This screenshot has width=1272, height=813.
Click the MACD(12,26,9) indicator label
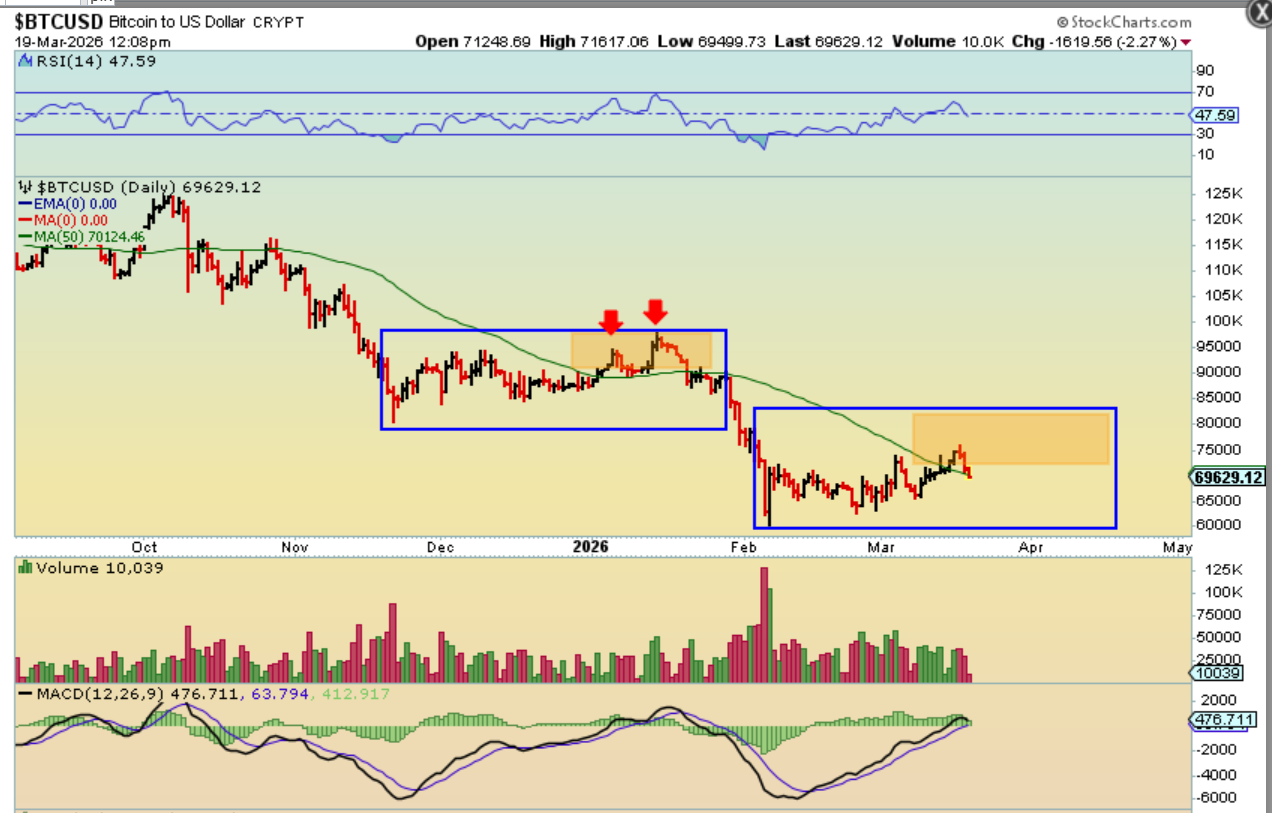click(x=98, y=693)
